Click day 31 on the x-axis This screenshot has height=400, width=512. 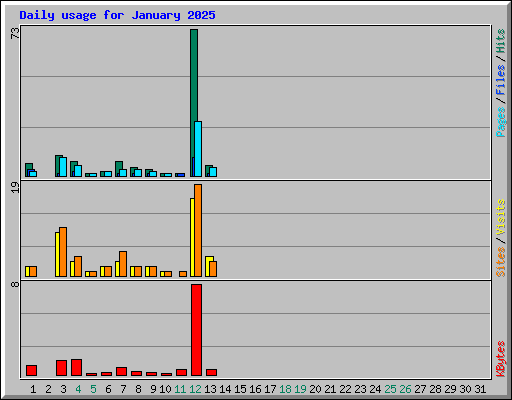click(x=480, y=389)
